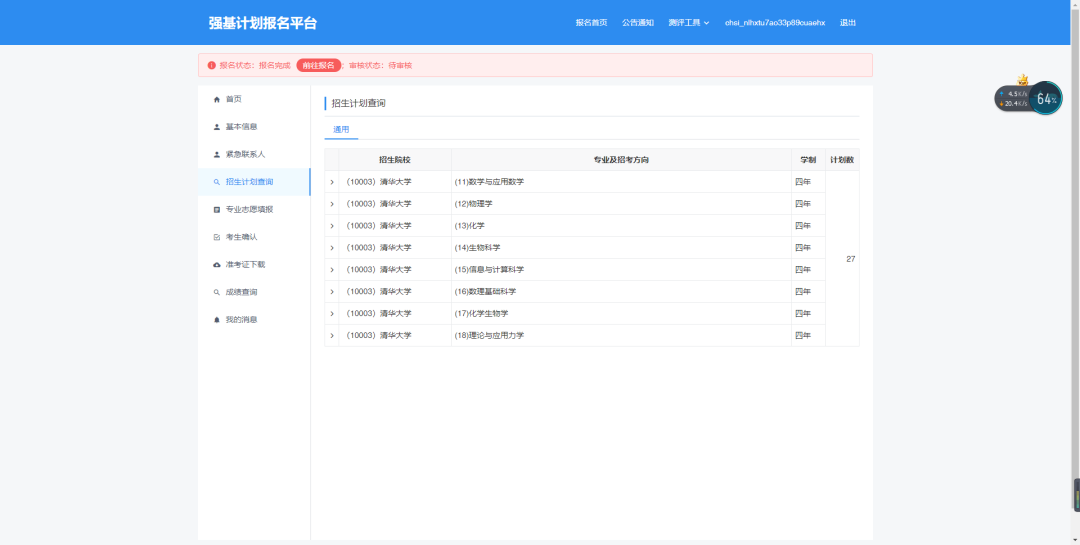Click the (16)数理基础科学 major text
Viewport: 1080px width, 545px height.
click(485, 291)
